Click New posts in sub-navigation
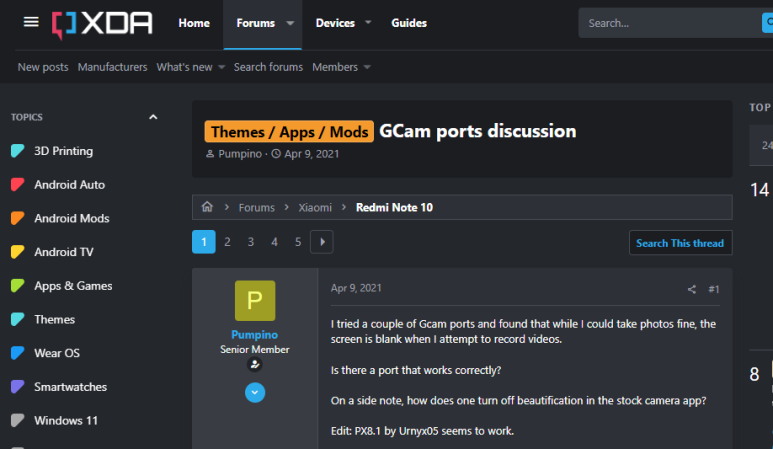773x449 pixels. point(43,67)
